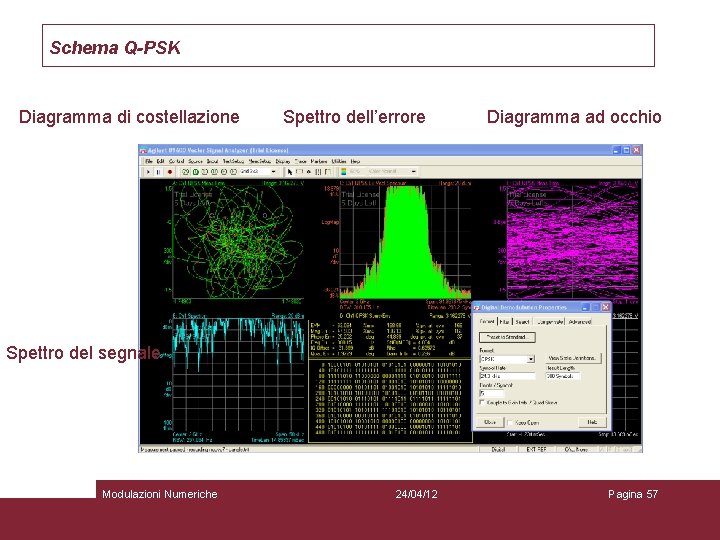
Task: Click the '24/04/12' footer date
Action: [x=416, y=494]
